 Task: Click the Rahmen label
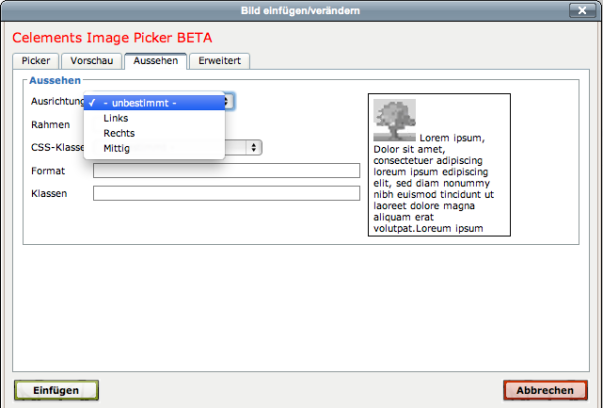click(50, 125)
